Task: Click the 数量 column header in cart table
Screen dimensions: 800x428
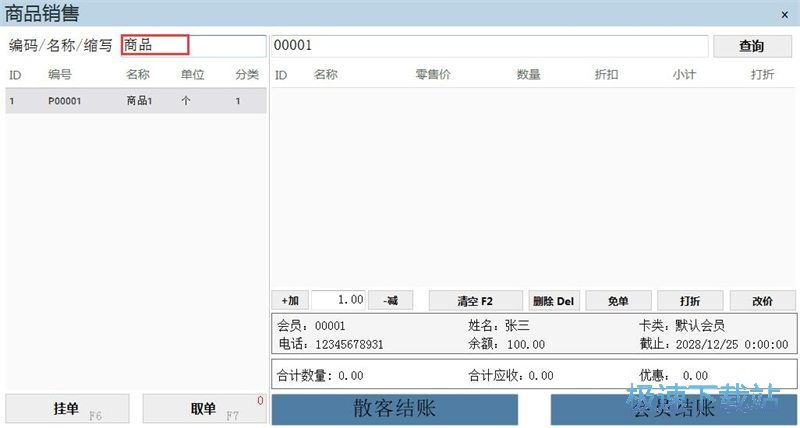Action: (528, 74)
